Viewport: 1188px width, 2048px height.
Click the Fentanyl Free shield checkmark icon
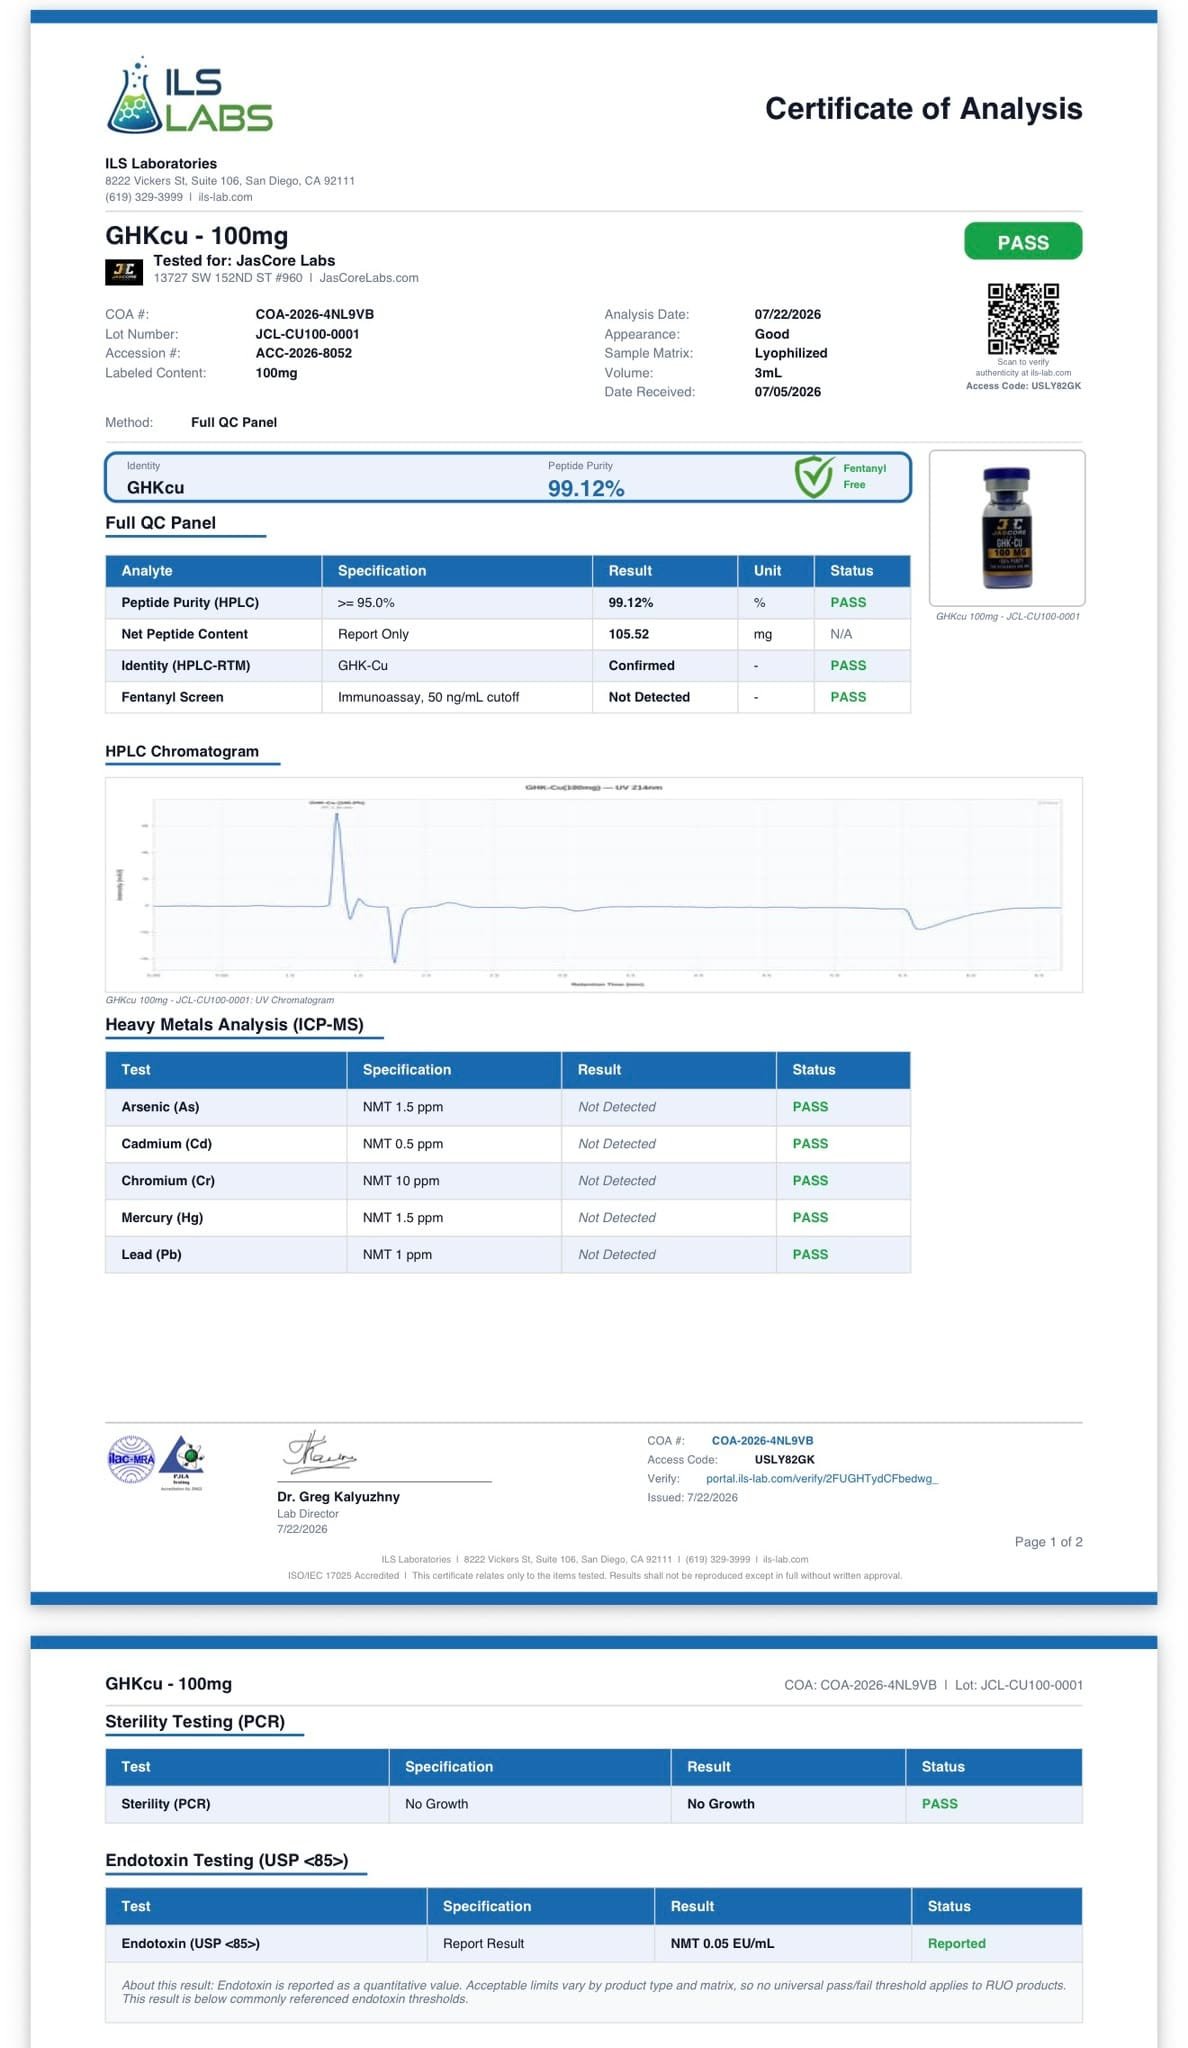click(813, 477)
